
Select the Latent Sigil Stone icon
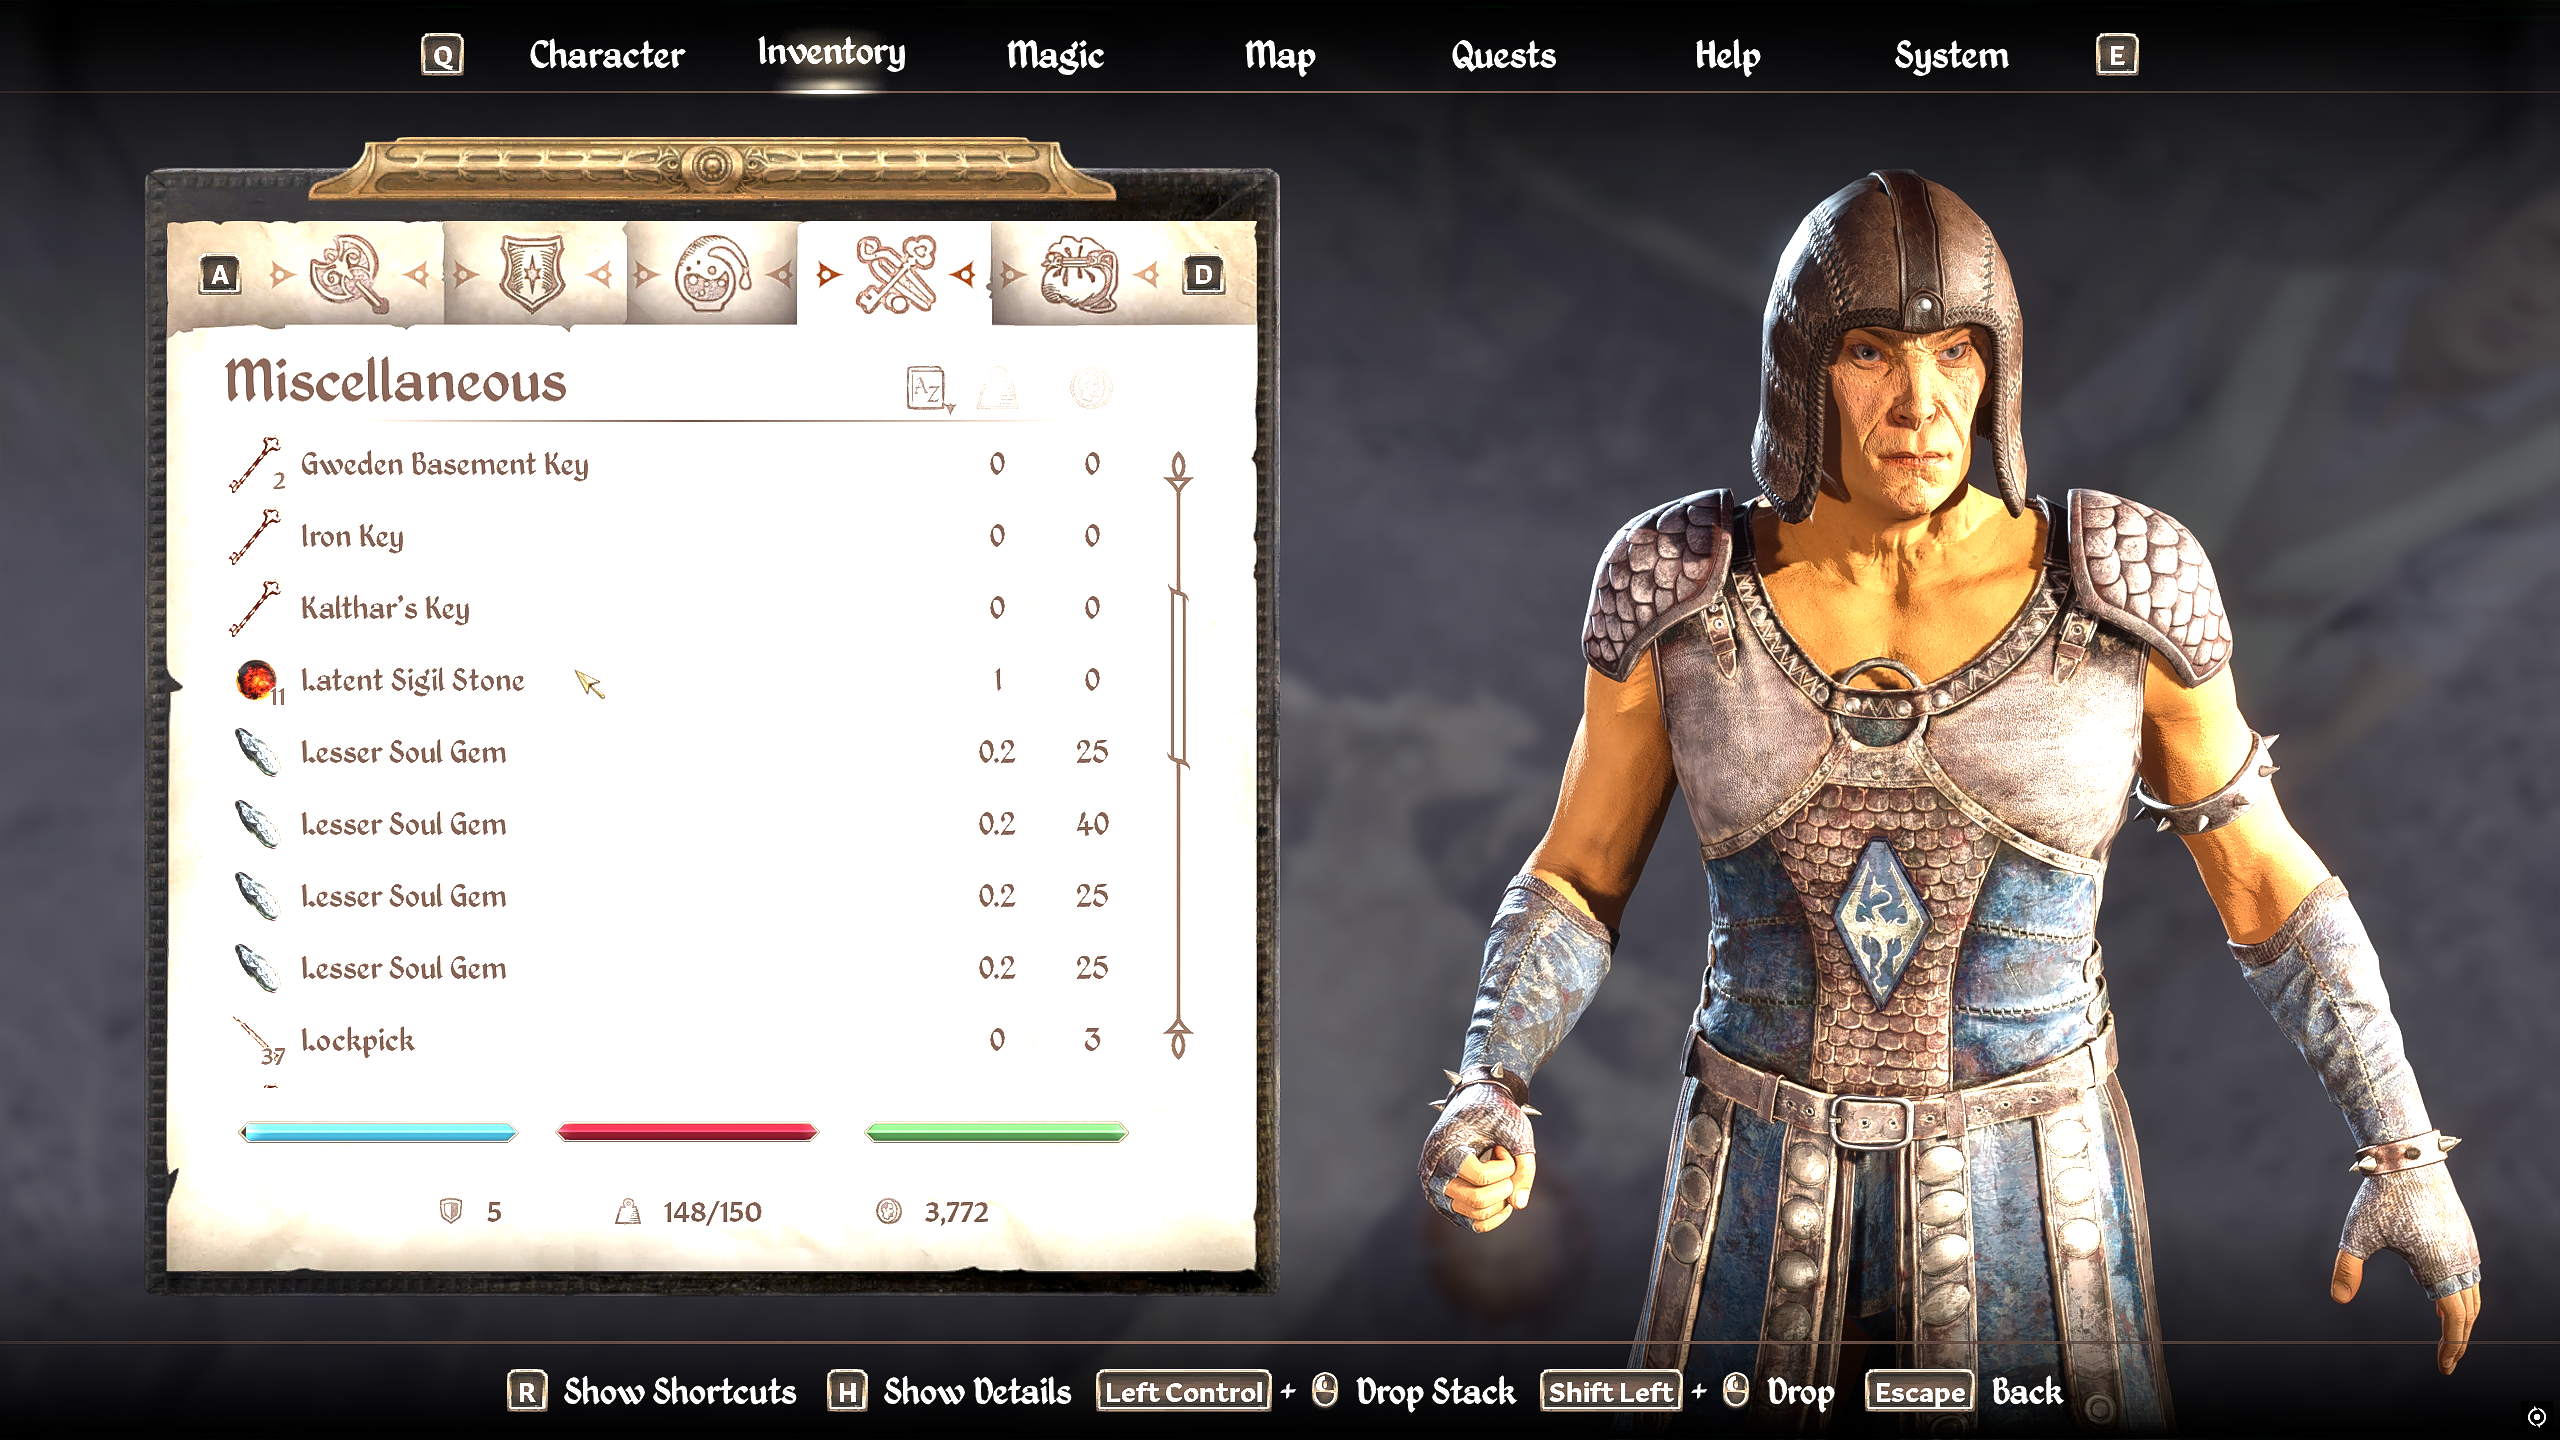[256, 680]
